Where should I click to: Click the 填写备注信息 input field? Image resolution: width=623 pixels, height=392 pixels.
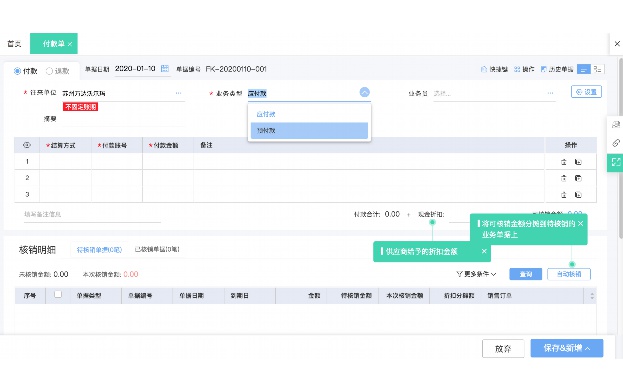92,214
